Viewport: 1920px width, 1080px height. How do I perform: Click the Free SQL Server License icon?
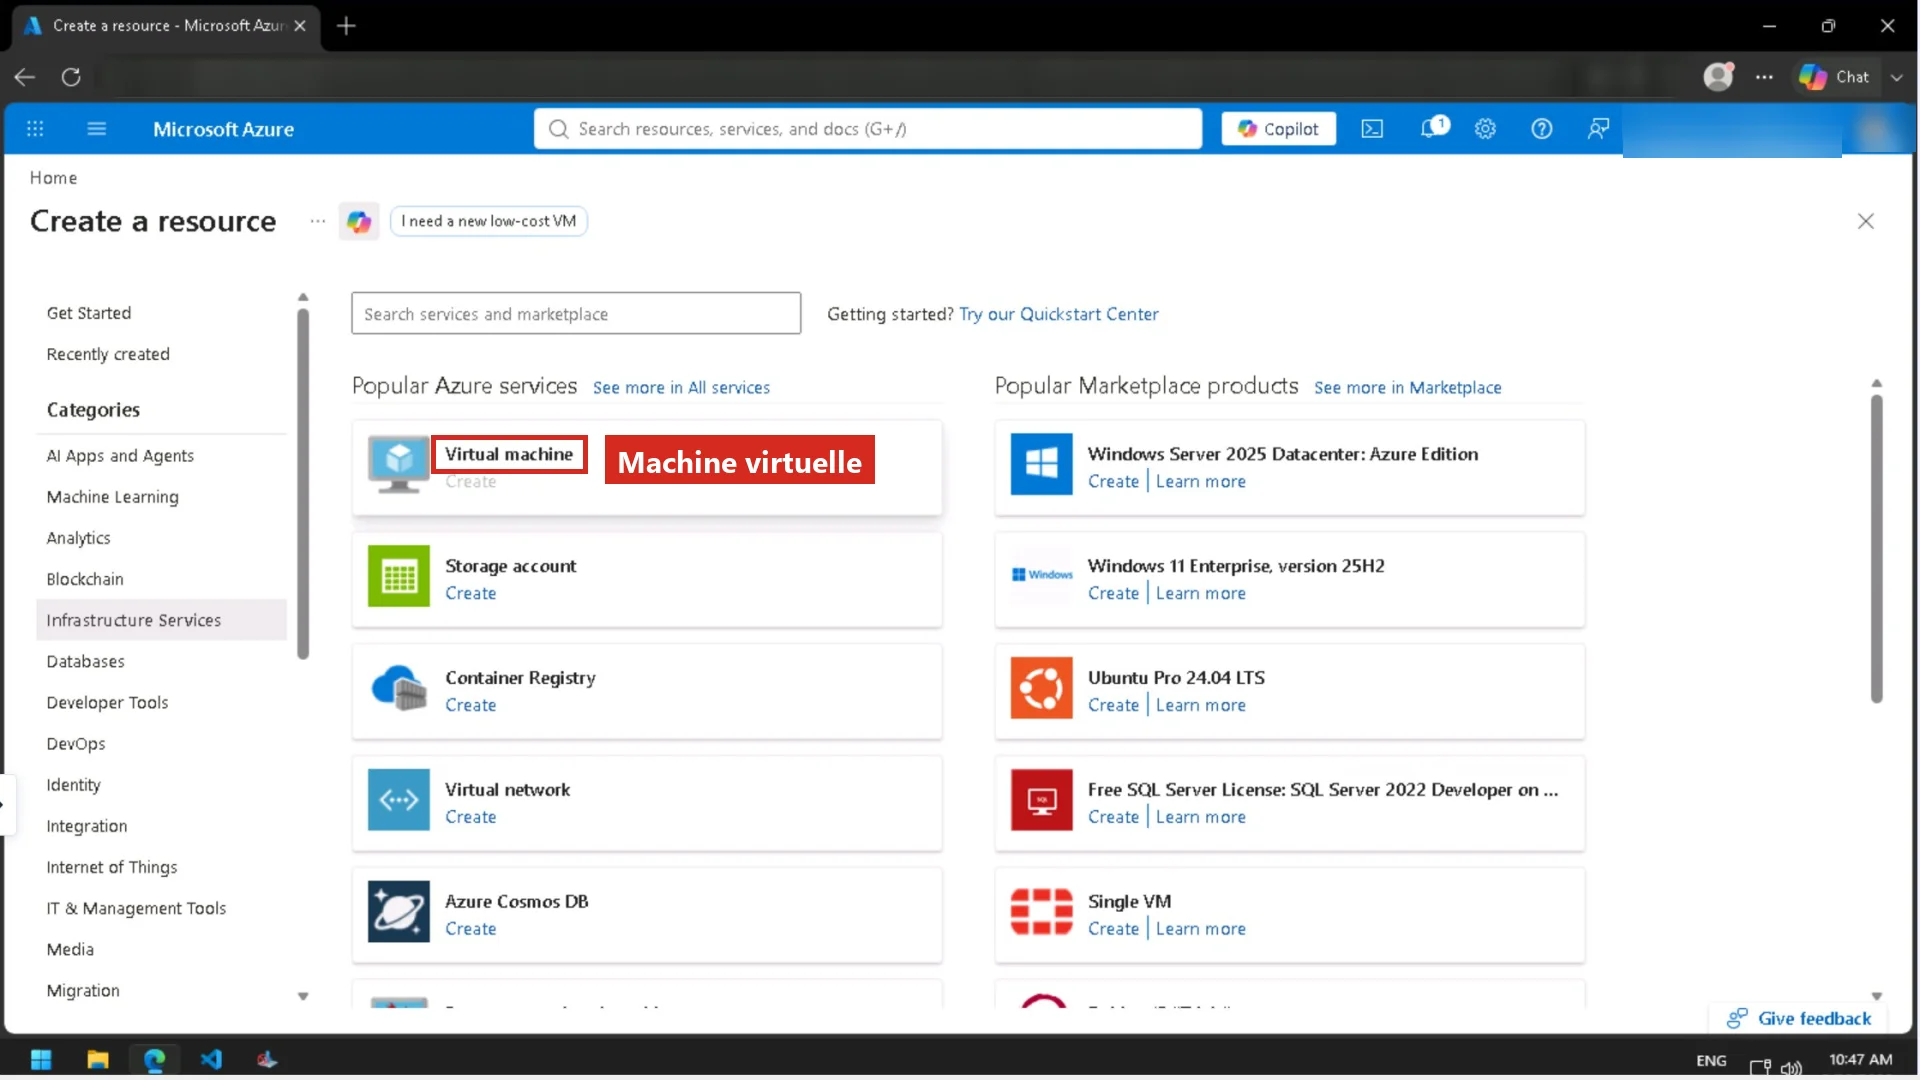click(x=1041, y=800)
